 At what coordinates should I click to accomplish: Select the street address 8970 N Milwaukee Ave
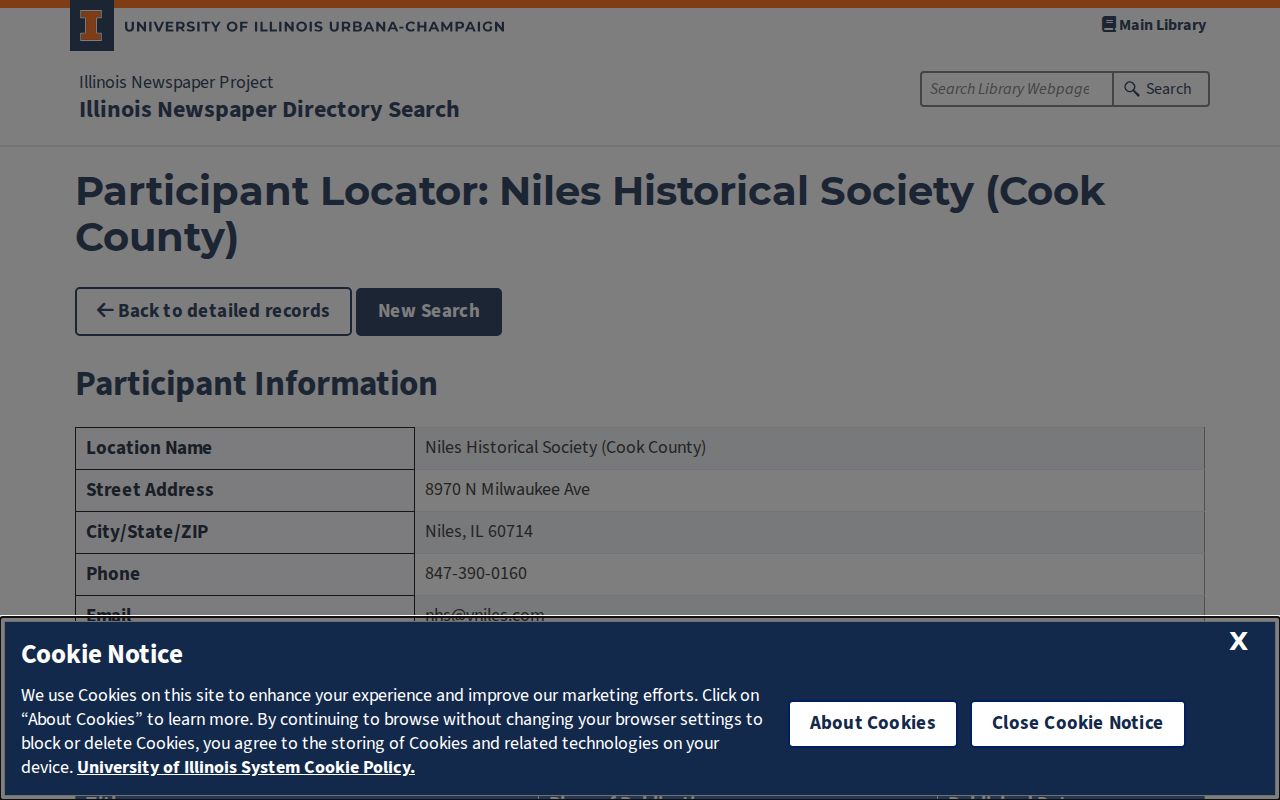point(507,489)
